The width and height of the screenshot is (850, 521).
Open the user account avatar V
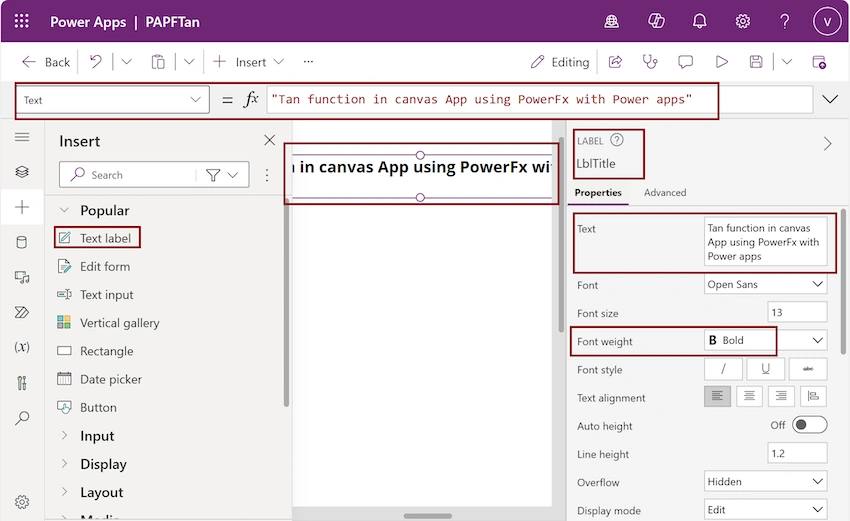(x=827, y=21)
